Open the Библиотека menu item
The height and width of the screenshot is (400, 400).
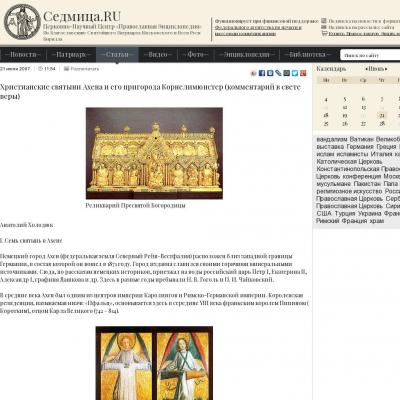(x=307, y=54)
